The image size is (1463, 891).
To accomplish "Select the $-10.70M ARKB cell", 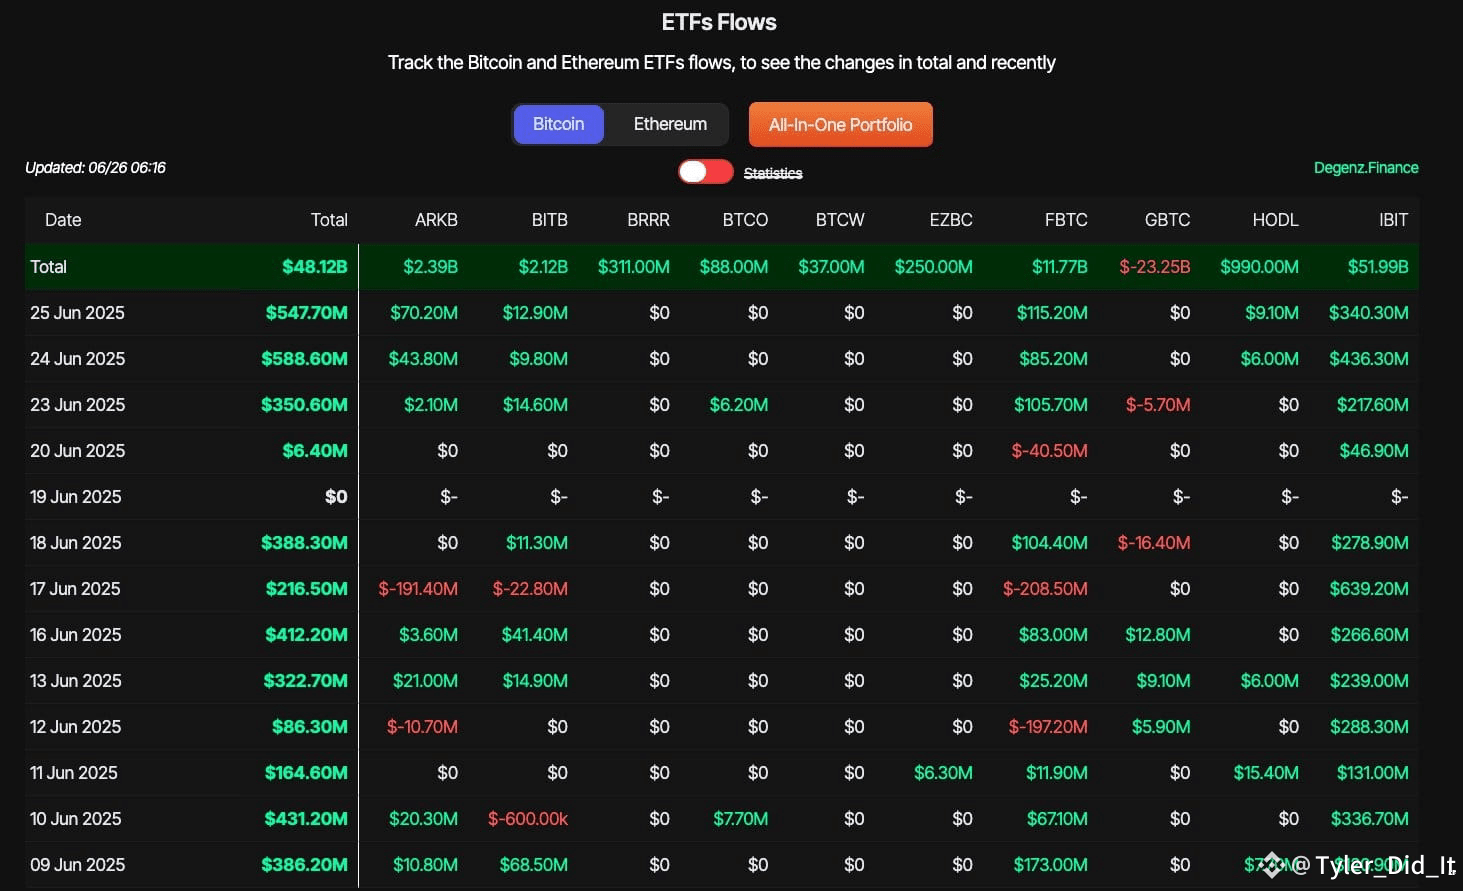I will point(423,727).
